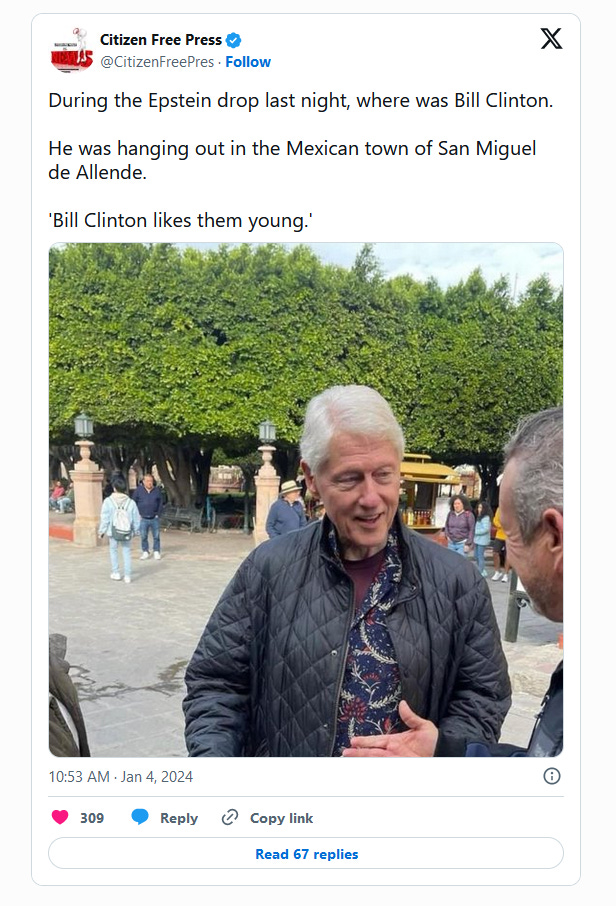This screenshot has width=616, height=906.
Task: Click the San Miguel de Allende text line
Action: click(x=292, y=160)
